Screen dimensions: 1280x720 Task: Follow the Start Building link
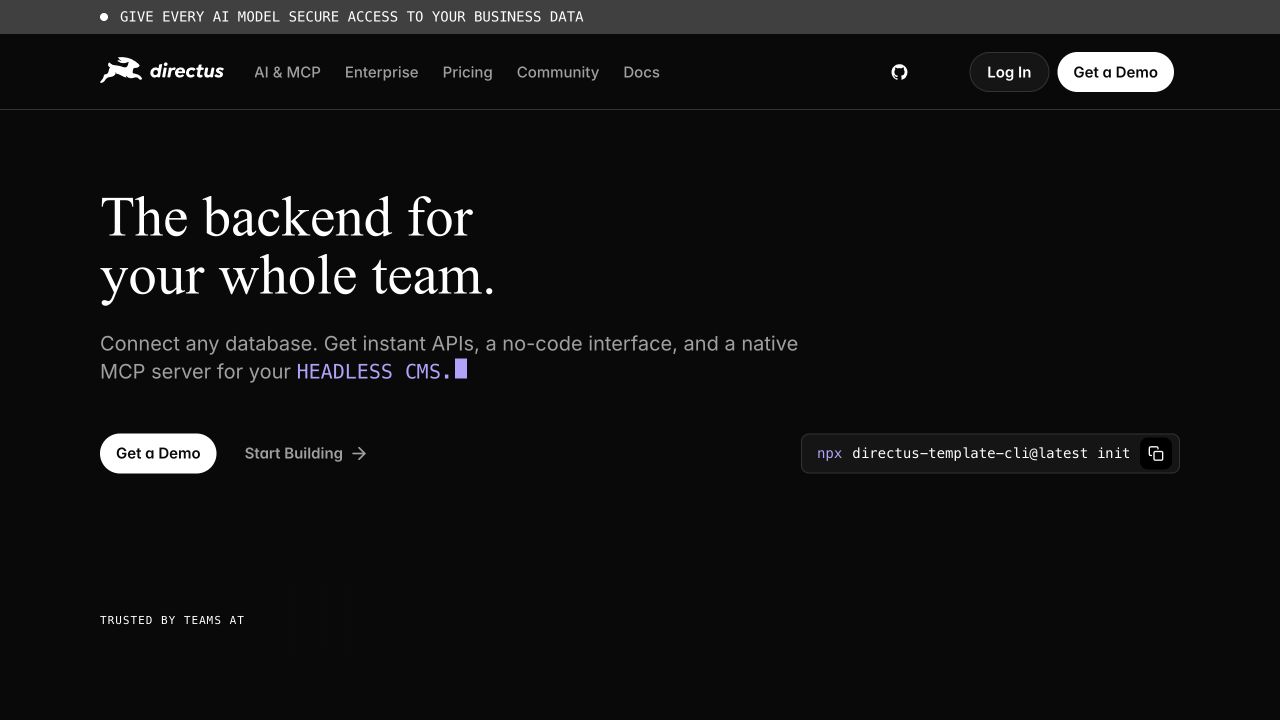306,453
